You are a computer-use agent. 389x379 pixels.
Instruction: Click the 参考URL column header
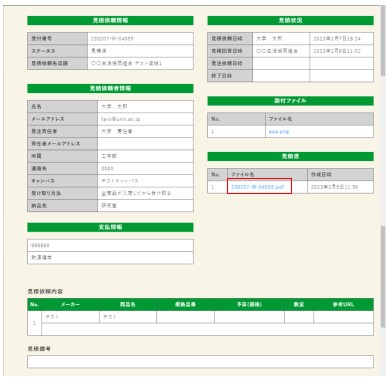343,304
